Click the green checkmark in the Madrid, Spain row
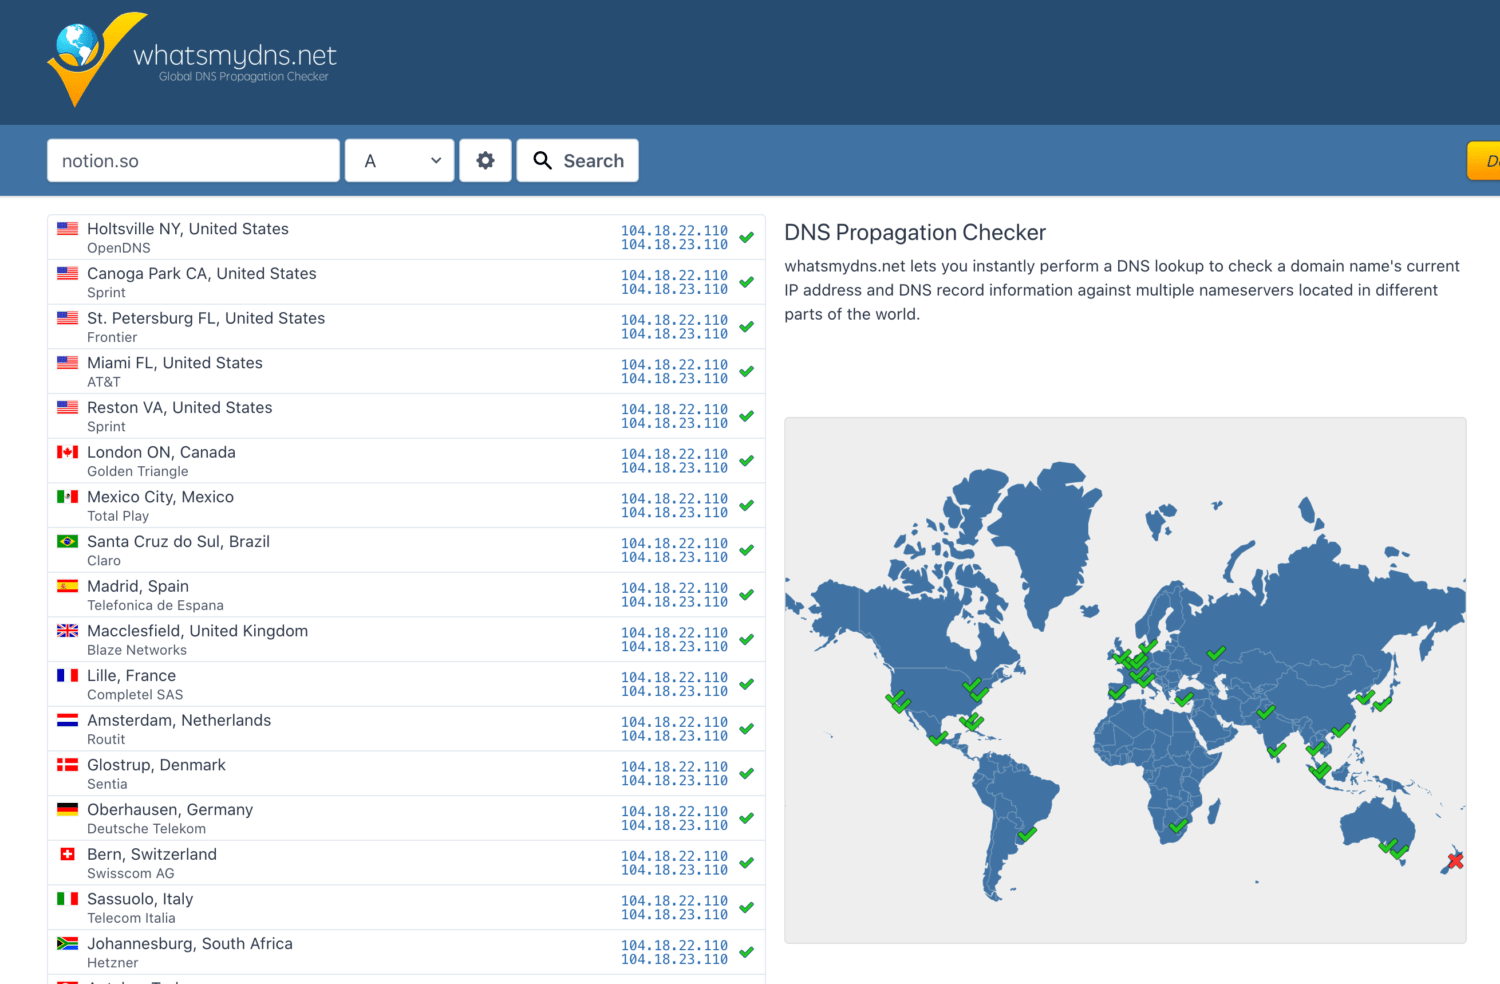Viewport: 1500px width, 984px height. pos(746,595)
